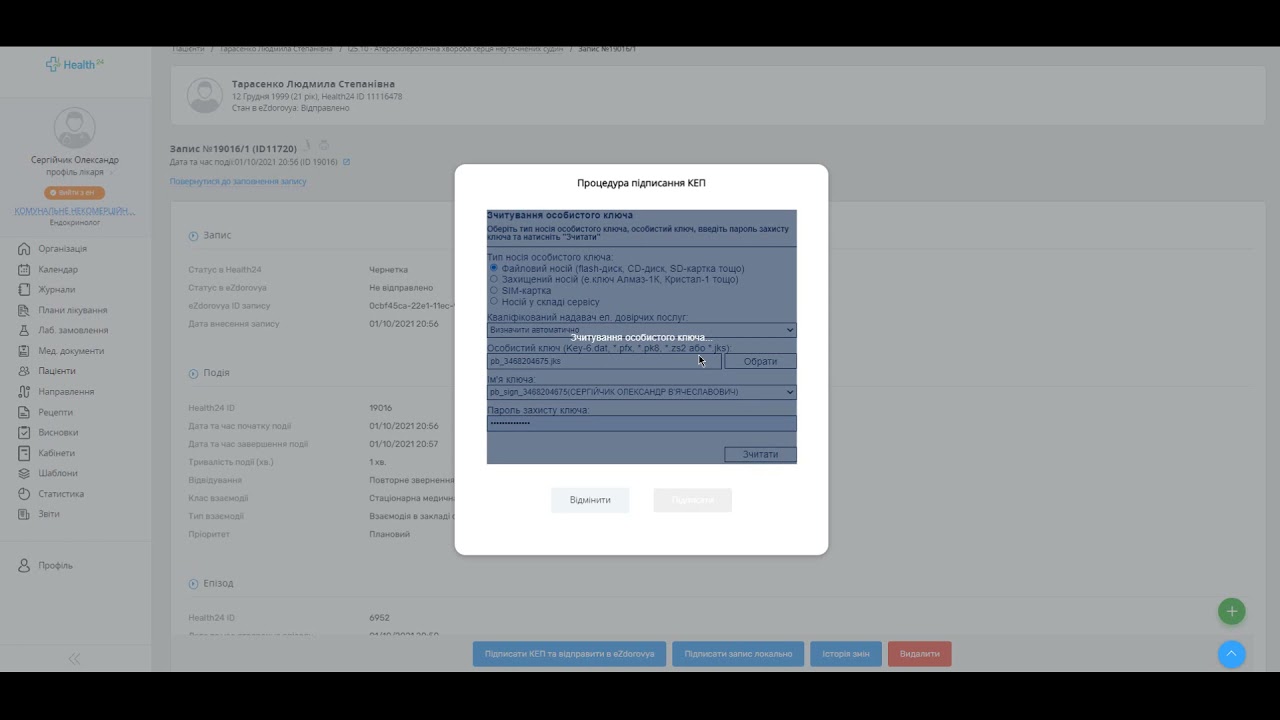1280x720 pixels.
Task: Click the green plus floating button
Action: [1232, 611]
